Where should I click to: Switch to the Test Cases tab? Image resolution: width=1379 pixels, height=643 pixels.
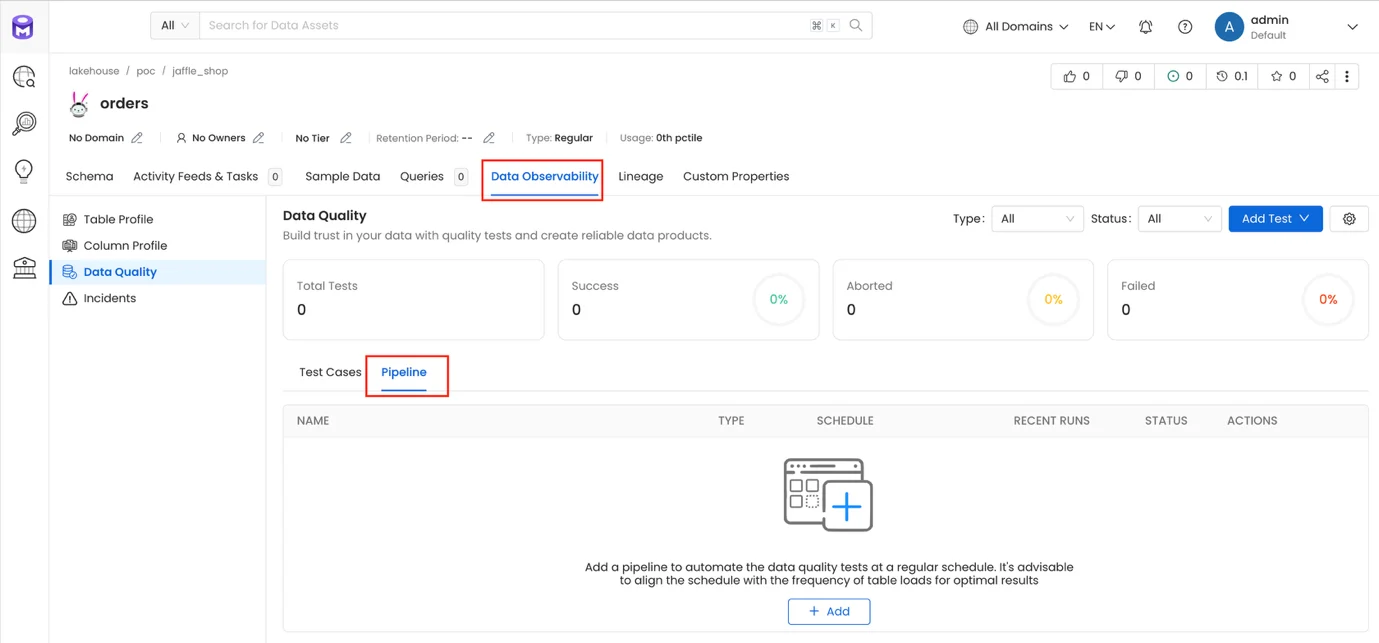click(x=330, y=372)
